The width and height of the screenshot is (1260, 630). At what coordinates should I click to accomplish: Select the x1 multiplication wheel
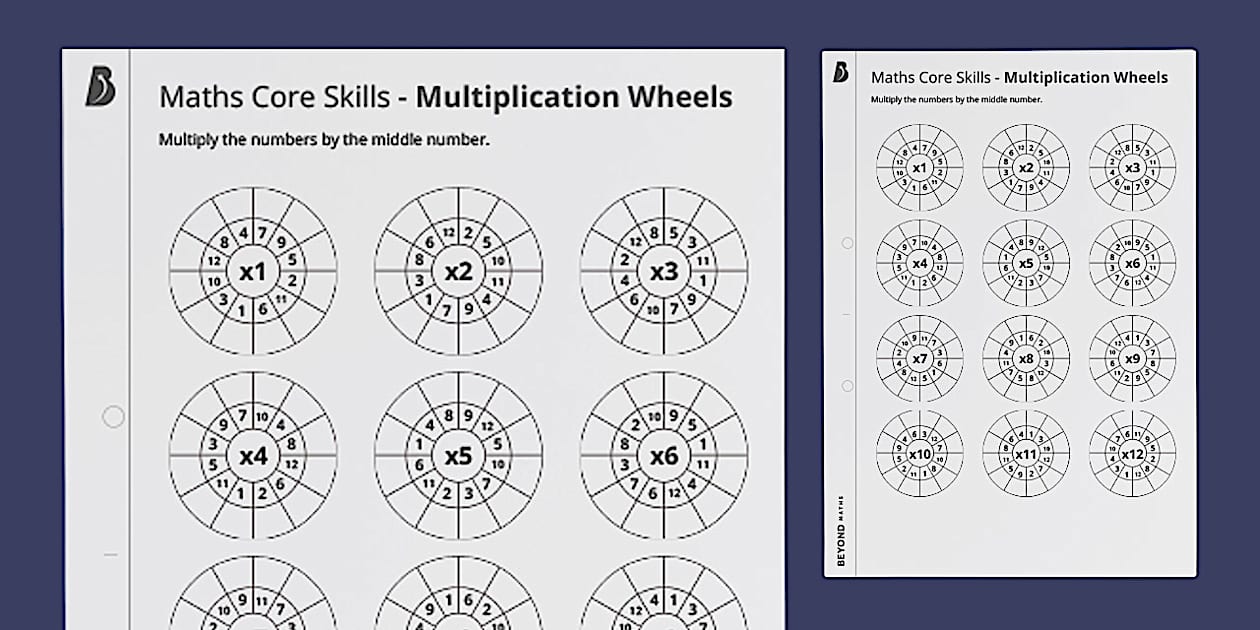pos(254,270)
